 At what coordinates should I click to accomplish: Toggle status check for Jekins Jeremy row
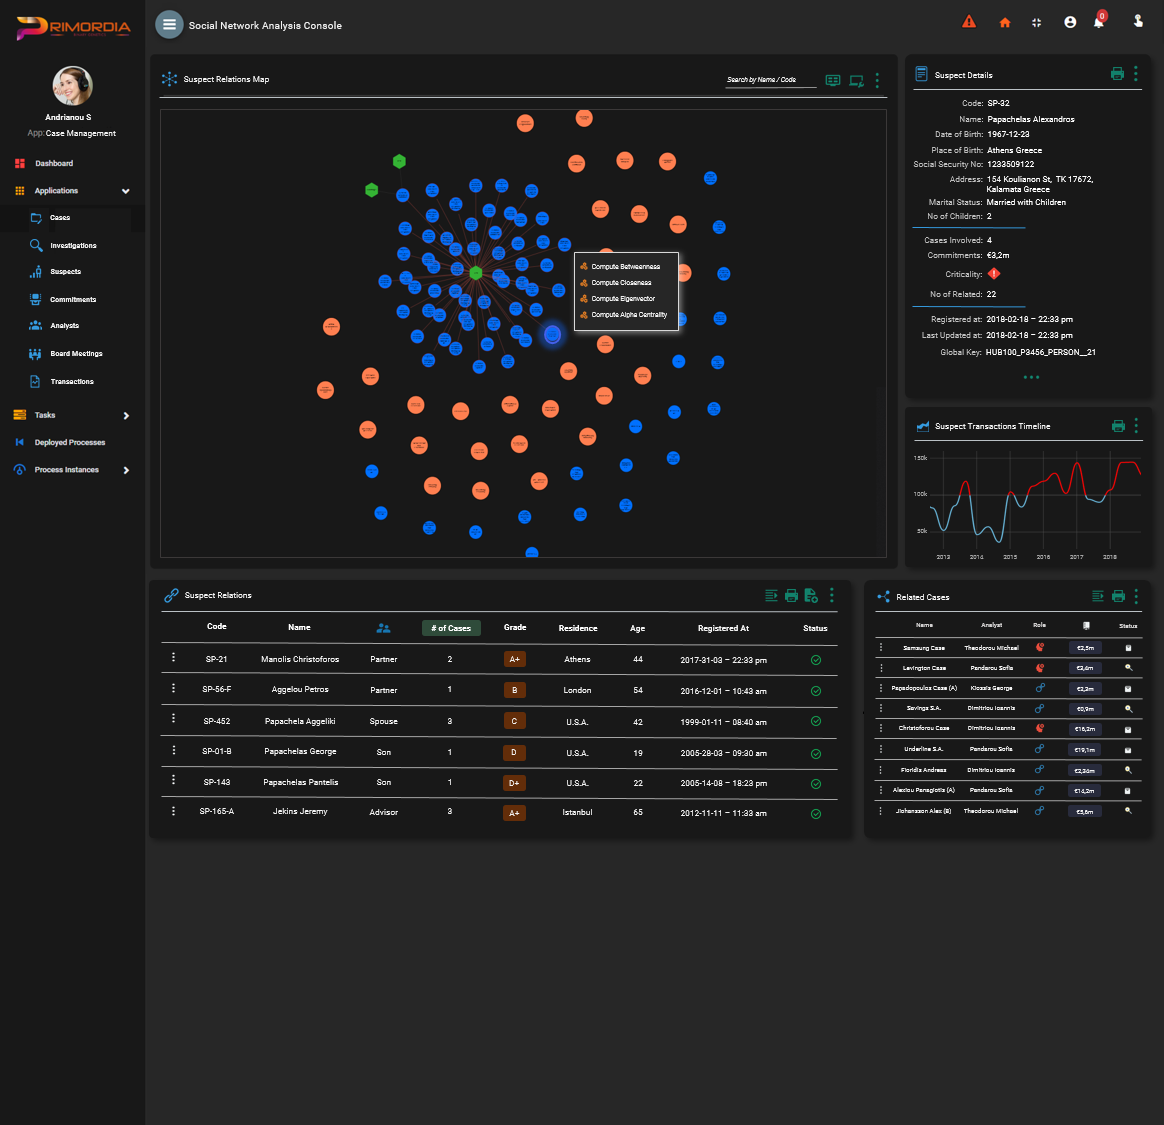coord(815,813)
